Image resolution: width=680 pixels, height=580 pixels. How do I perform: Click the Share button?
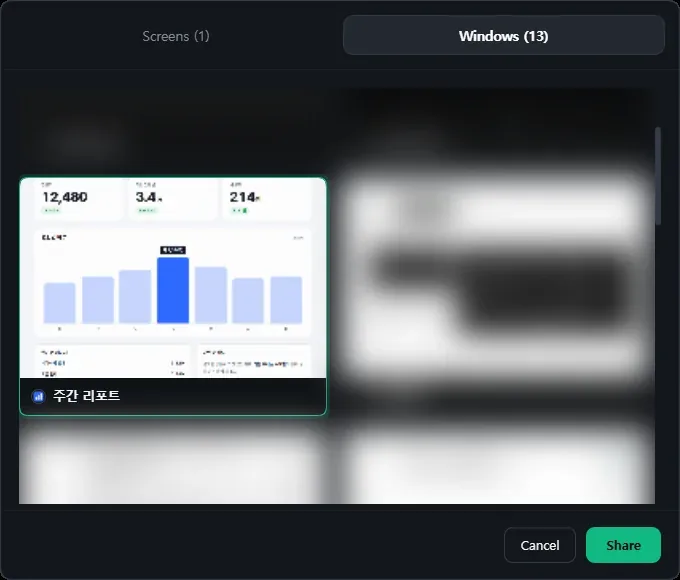pyautogui.click(x=623, y=545)
